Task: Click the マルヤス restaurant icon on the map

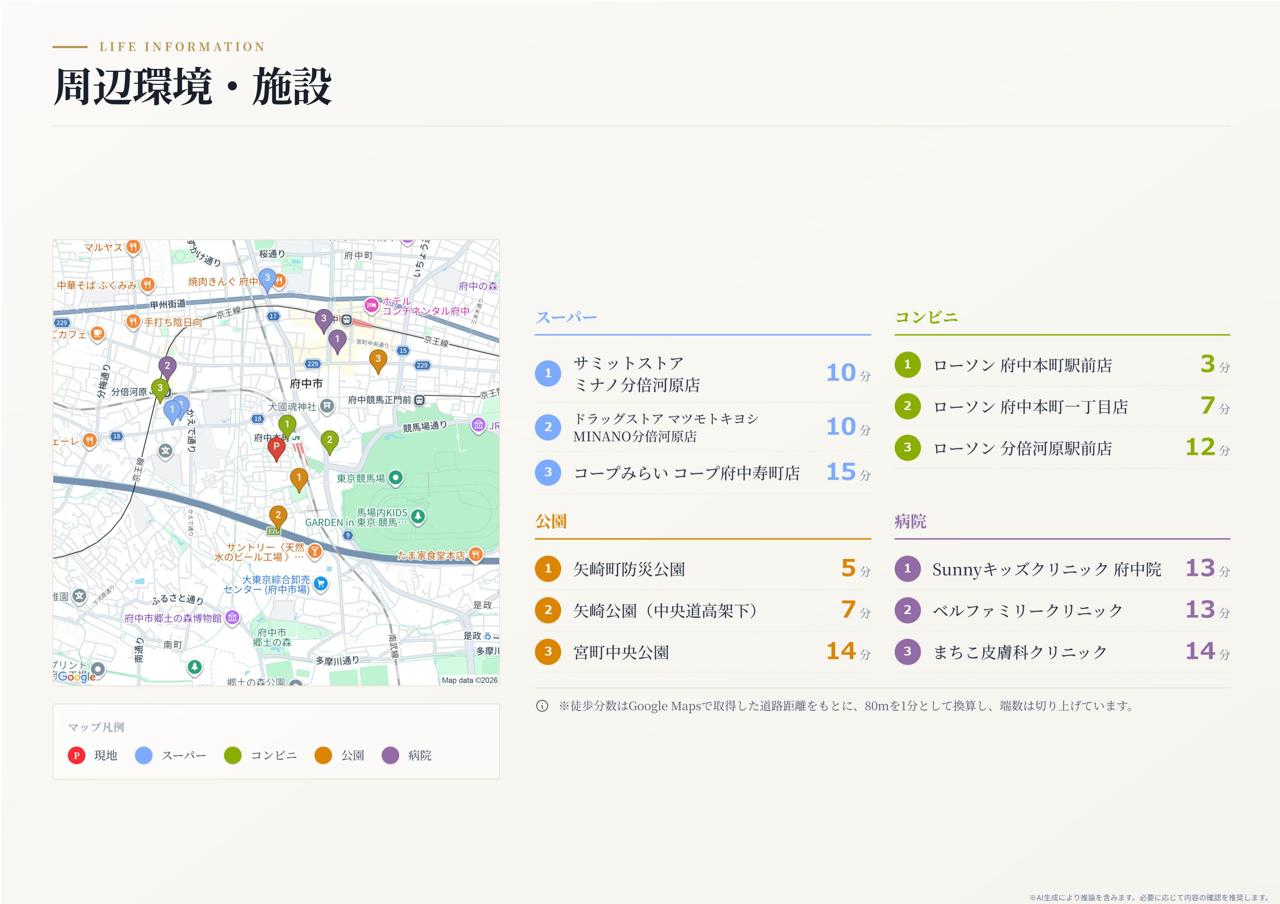Action: click(x=133, y=247)
